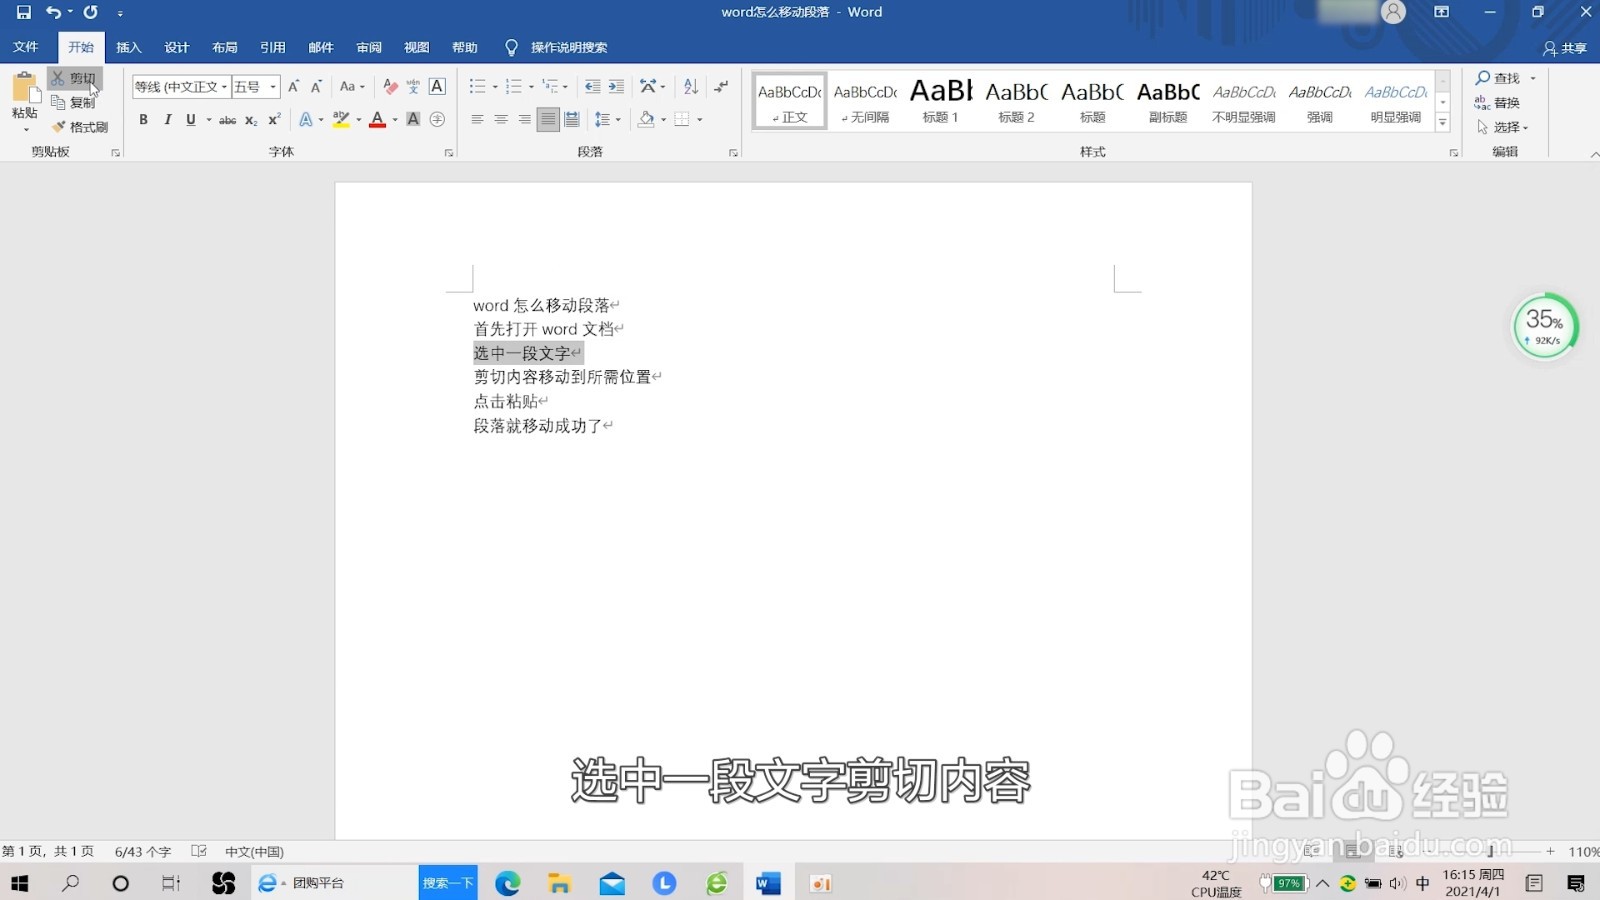The width and height of the screenshot is (1600, 900).
Task: Apply the red font color swatch
Action: 378,120
